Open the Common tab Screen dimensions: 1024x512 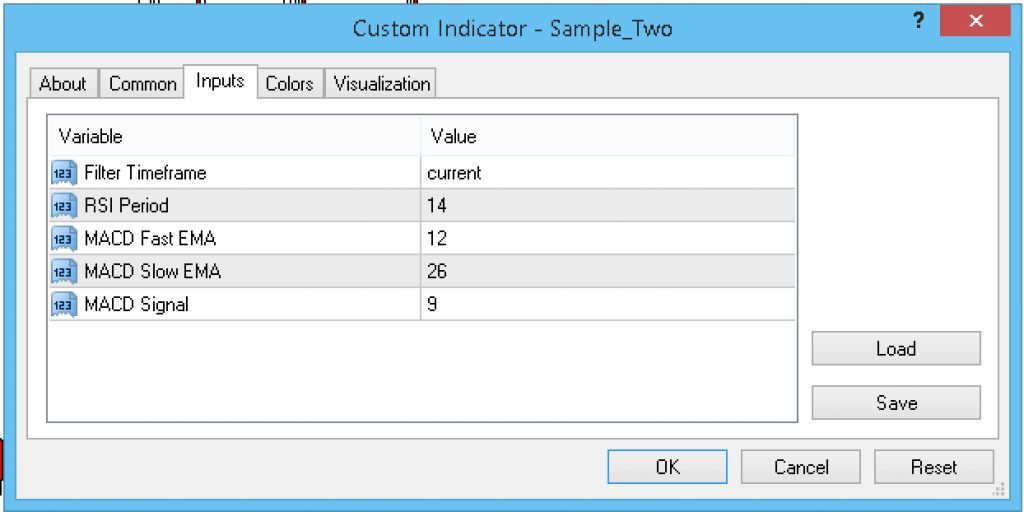[x=142, y=84]
